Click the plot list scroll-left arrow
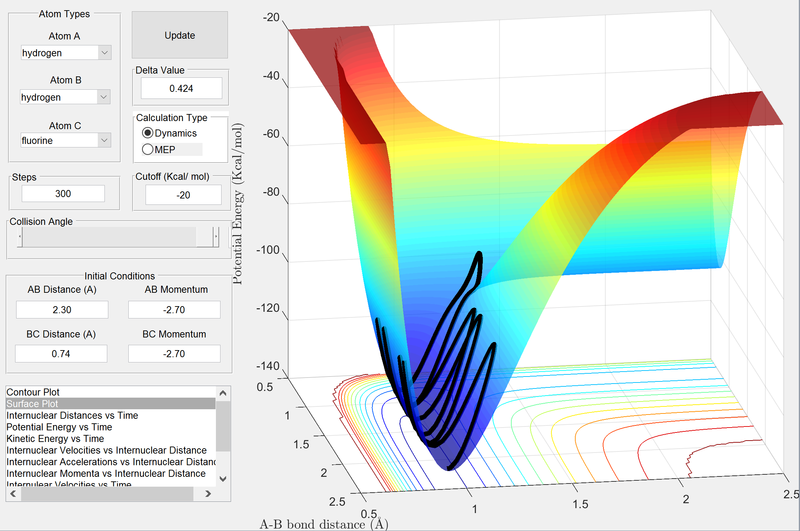Image resolution: width=800 pixels, height=531 pixels. tap(13, 494)
